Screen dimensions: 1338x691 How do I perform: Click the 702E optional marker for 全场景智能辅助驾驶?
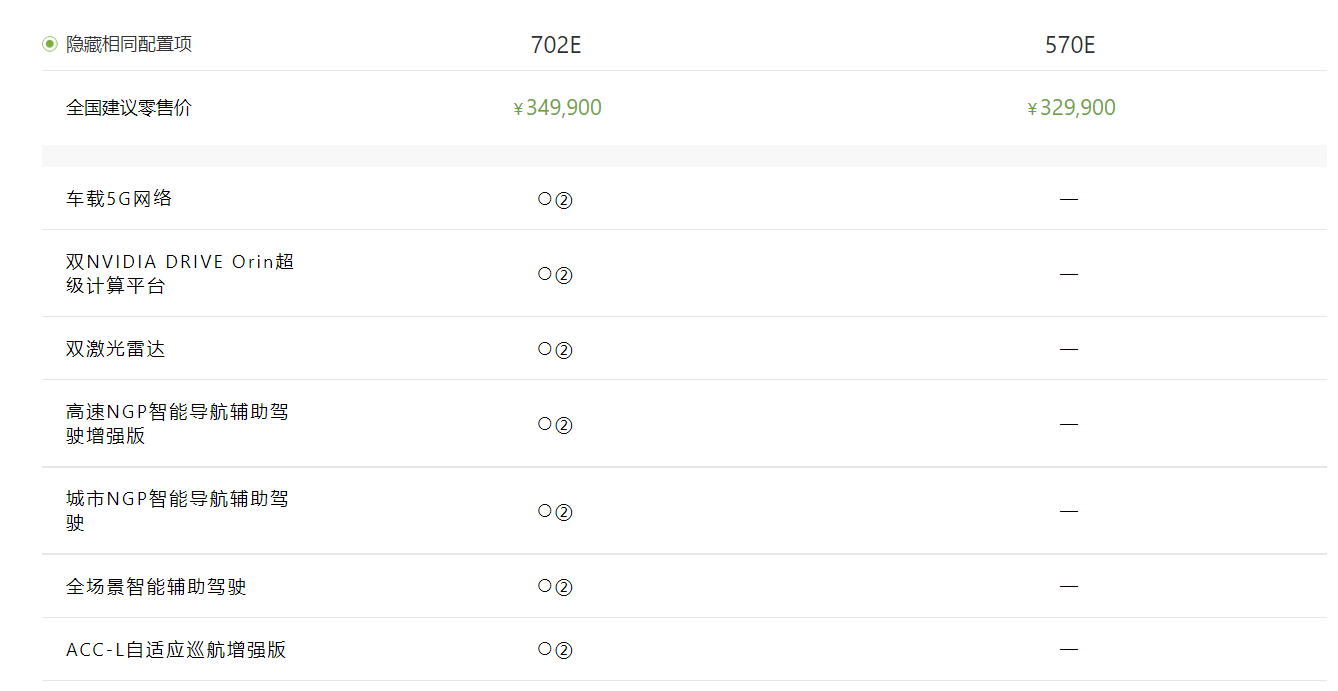coord(555,586)
